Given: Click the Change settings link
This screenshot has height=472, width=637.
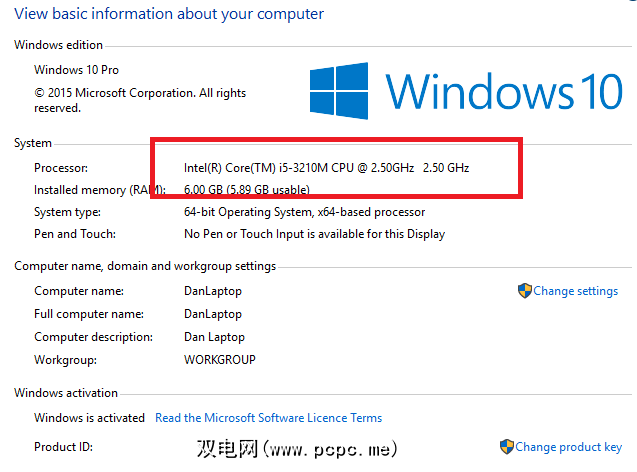Looking at the screenshot, I should coord(575,291).
